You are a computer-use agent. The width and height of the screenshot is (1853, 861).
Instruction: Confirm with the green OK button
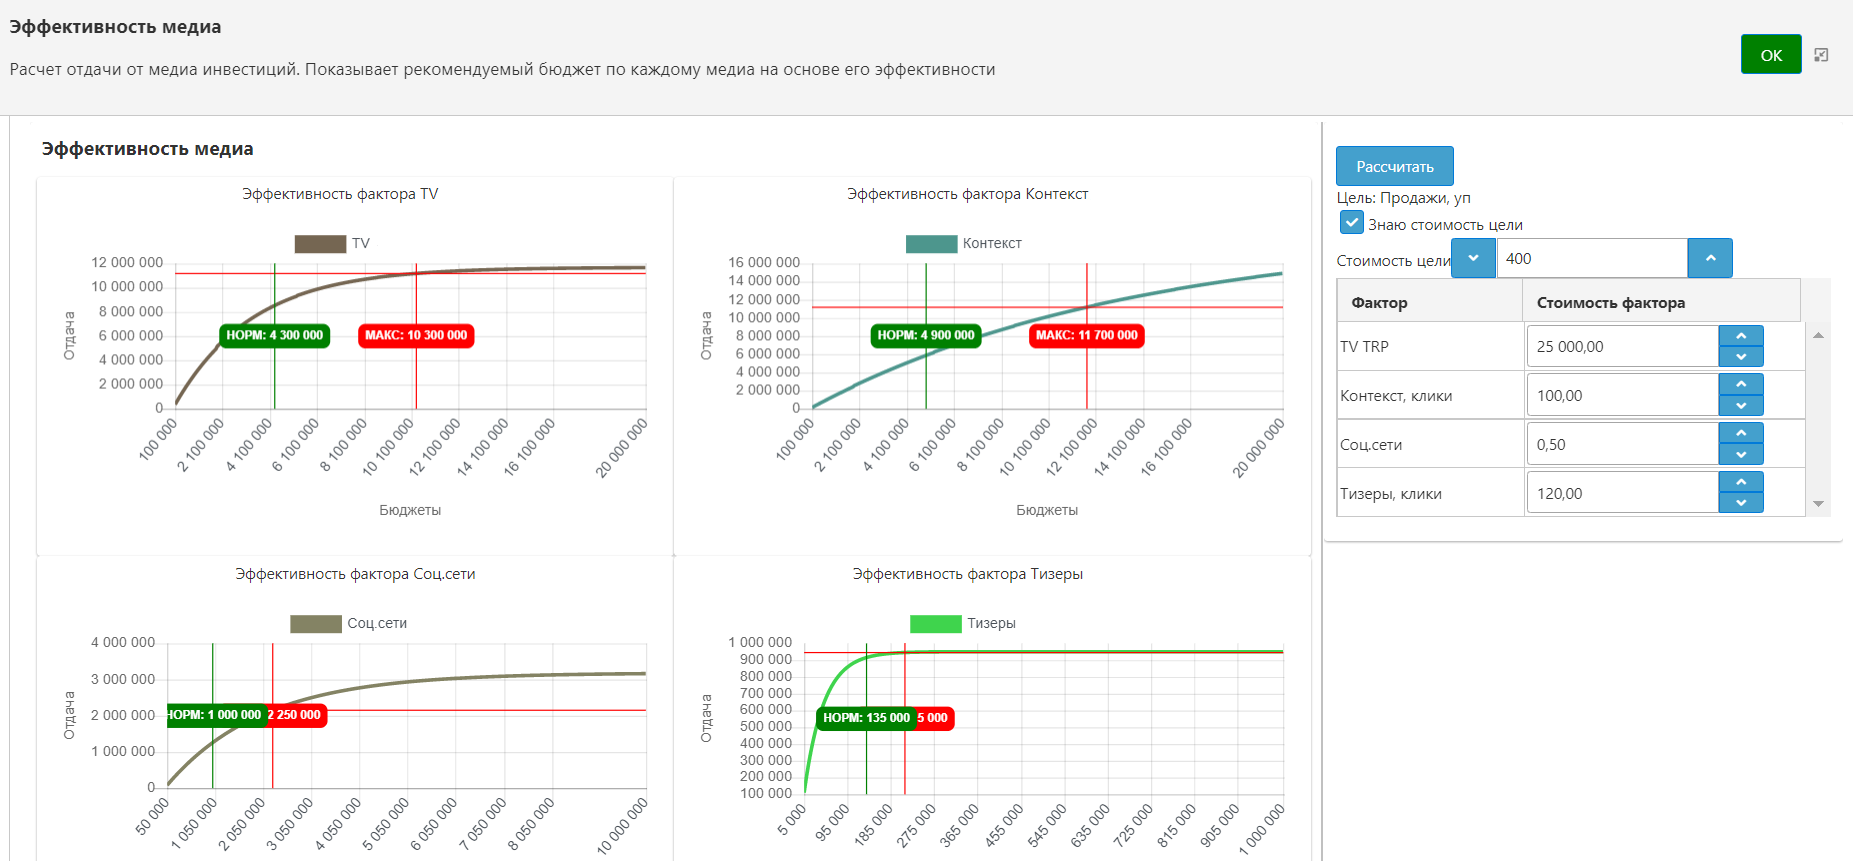point(1771,55)
